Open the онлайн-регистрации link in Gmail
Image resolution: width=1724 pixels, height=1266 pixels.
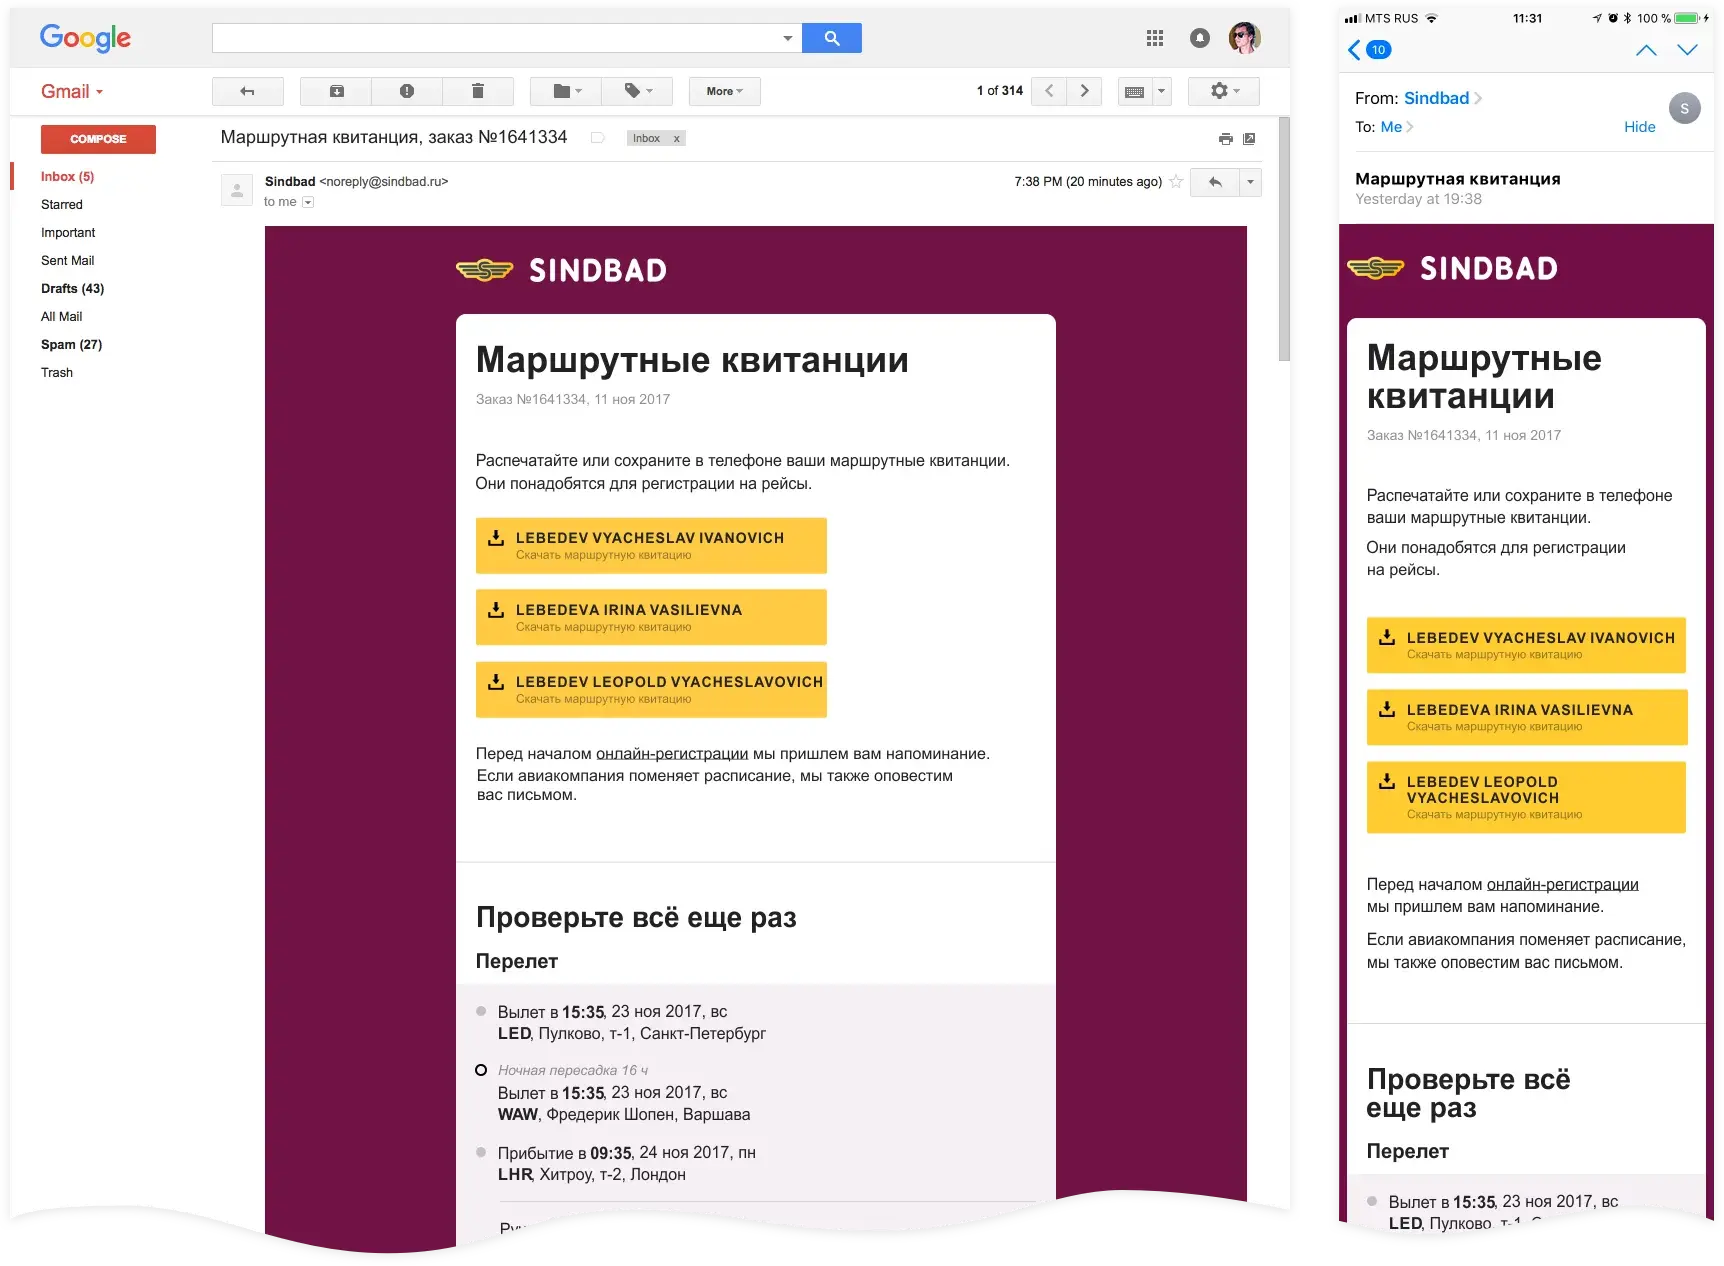[x=672, y=754]
